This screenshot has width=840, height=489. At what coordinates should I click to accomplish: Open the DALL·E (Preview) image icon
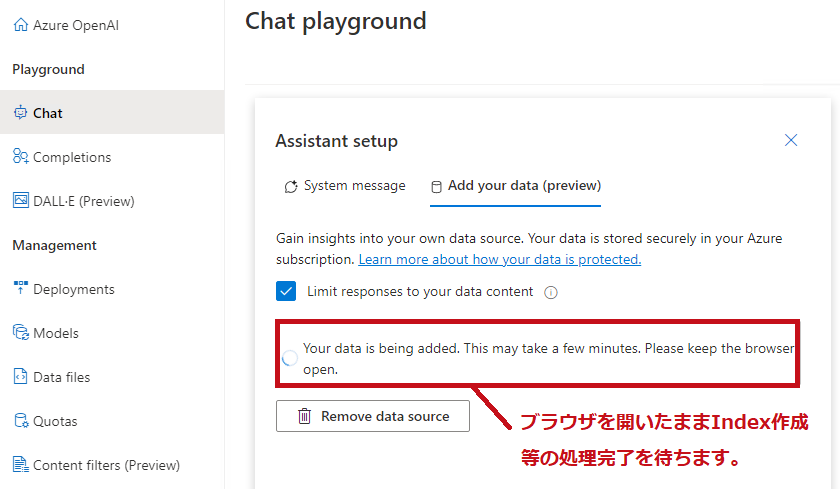20,200
